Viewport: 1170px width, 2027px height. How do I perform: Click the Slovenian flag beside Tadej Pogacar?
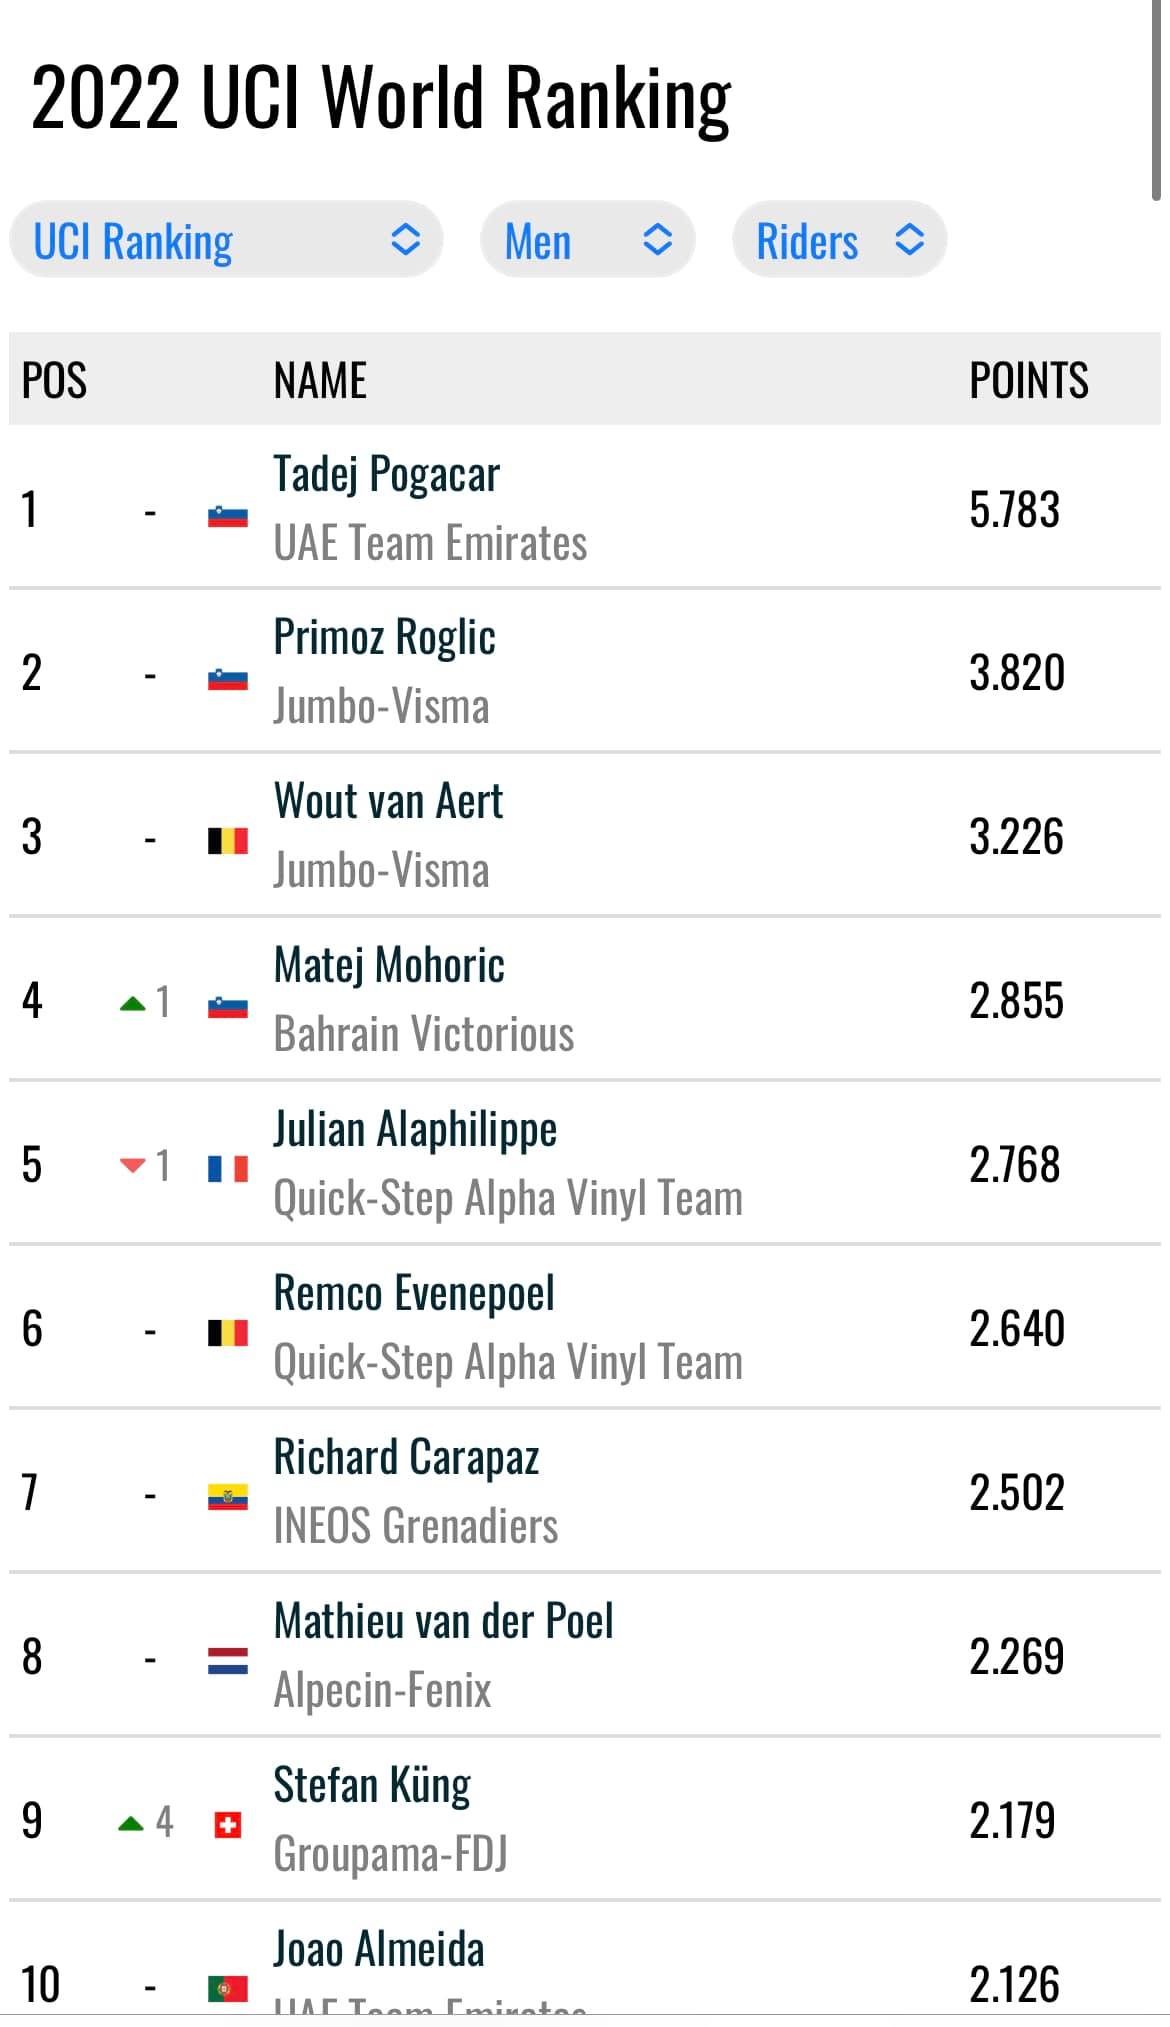click(x=228, y=516)
